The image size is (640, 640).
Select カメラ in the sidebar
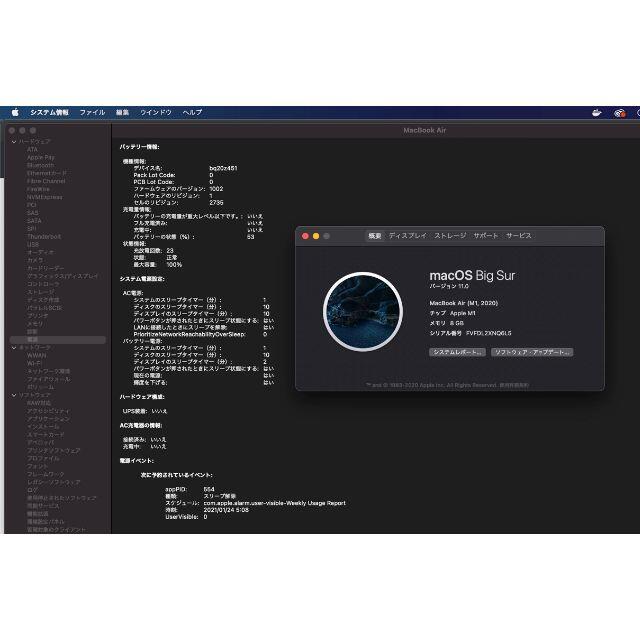(x=35, y=260)
